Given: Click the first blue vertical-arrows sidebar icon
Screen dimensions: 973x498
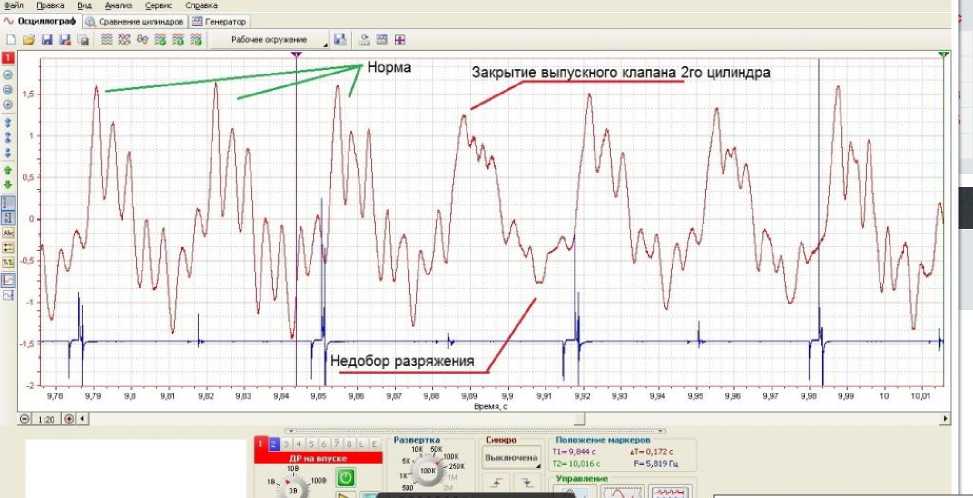Looking at the screenshot, I should 8,123.
